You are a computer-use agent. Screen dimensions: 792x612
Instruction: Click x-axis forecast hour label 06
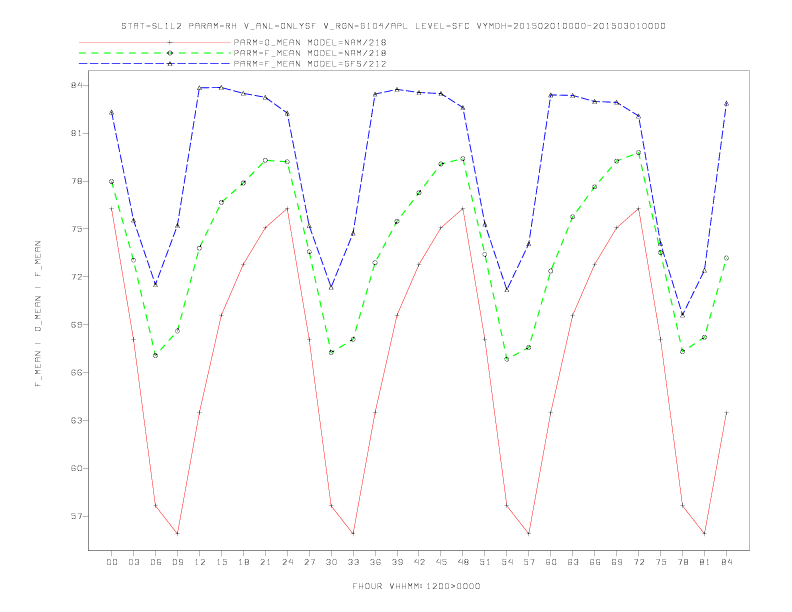[x=156, y=562]
